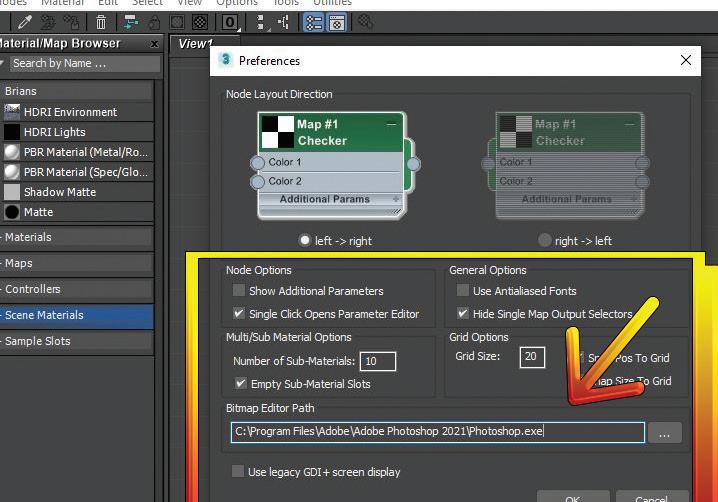Open the Select menu
The width and height of the screenshot is (718, 502).
[x=147, y=3]
